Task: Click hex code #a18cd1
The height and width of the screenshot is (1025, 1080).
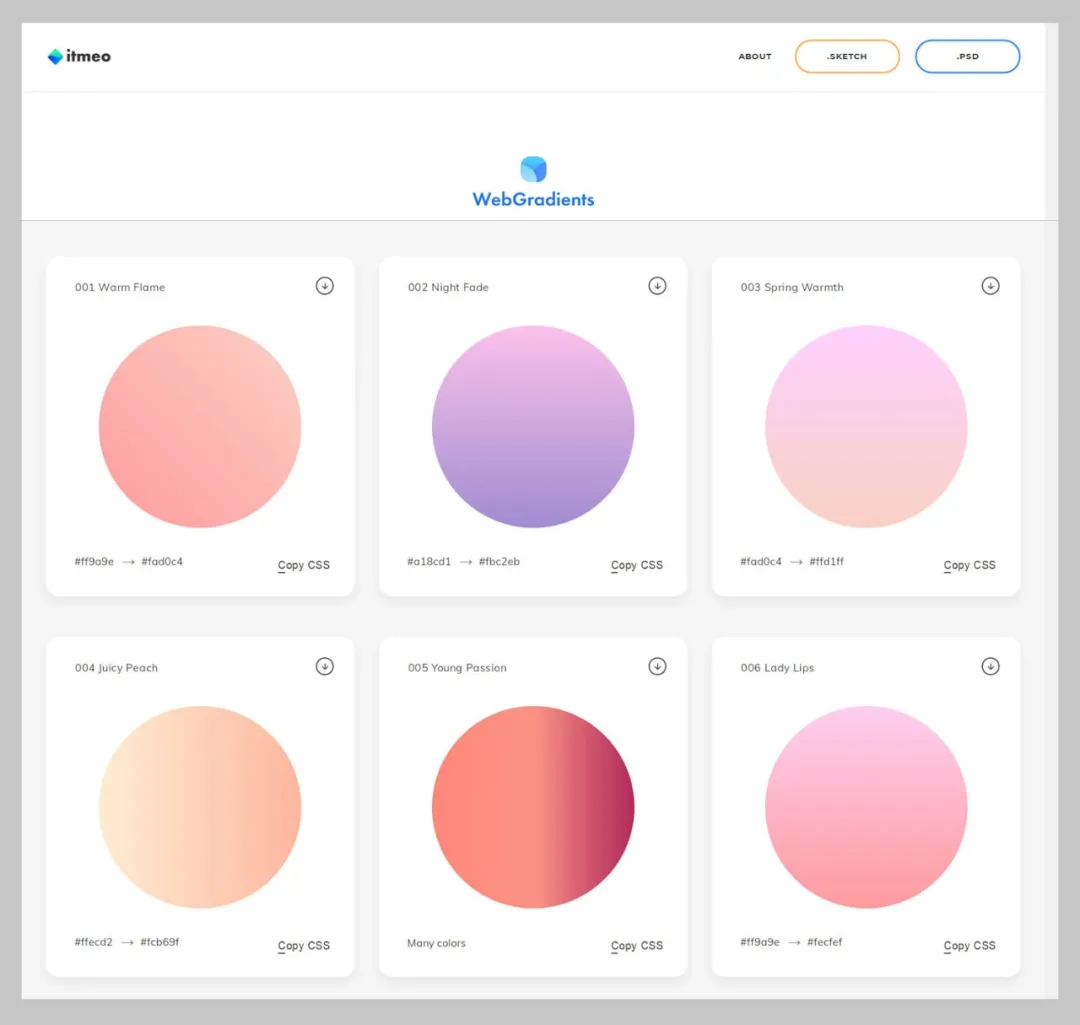Action: coord(428,561)
